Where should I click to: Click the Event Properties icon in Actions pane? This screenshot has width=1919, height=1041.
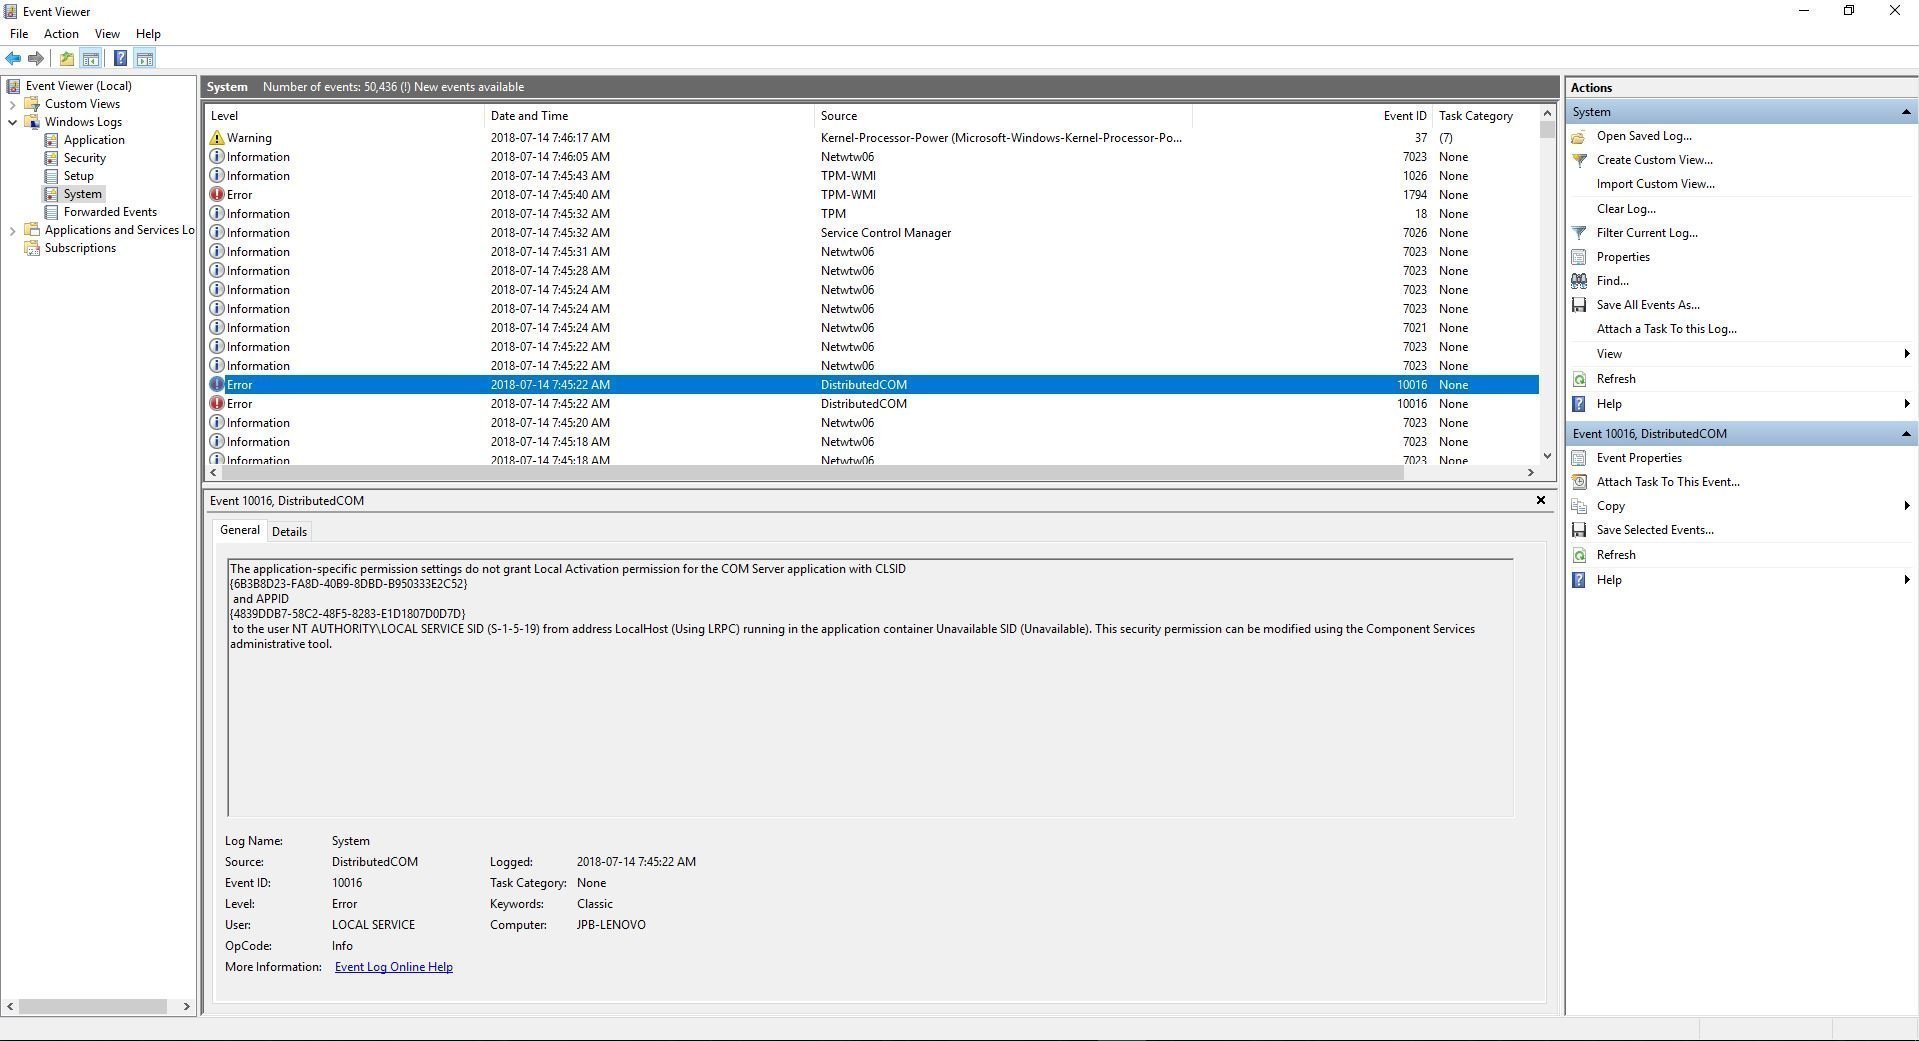click(x=1580, y=457)
